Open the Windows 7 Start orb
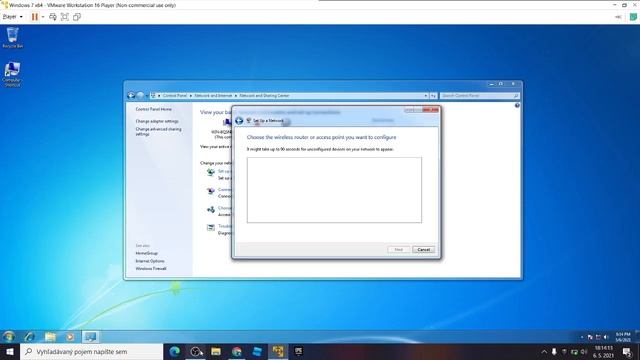 pyautogui.click(x=9, y=337)
